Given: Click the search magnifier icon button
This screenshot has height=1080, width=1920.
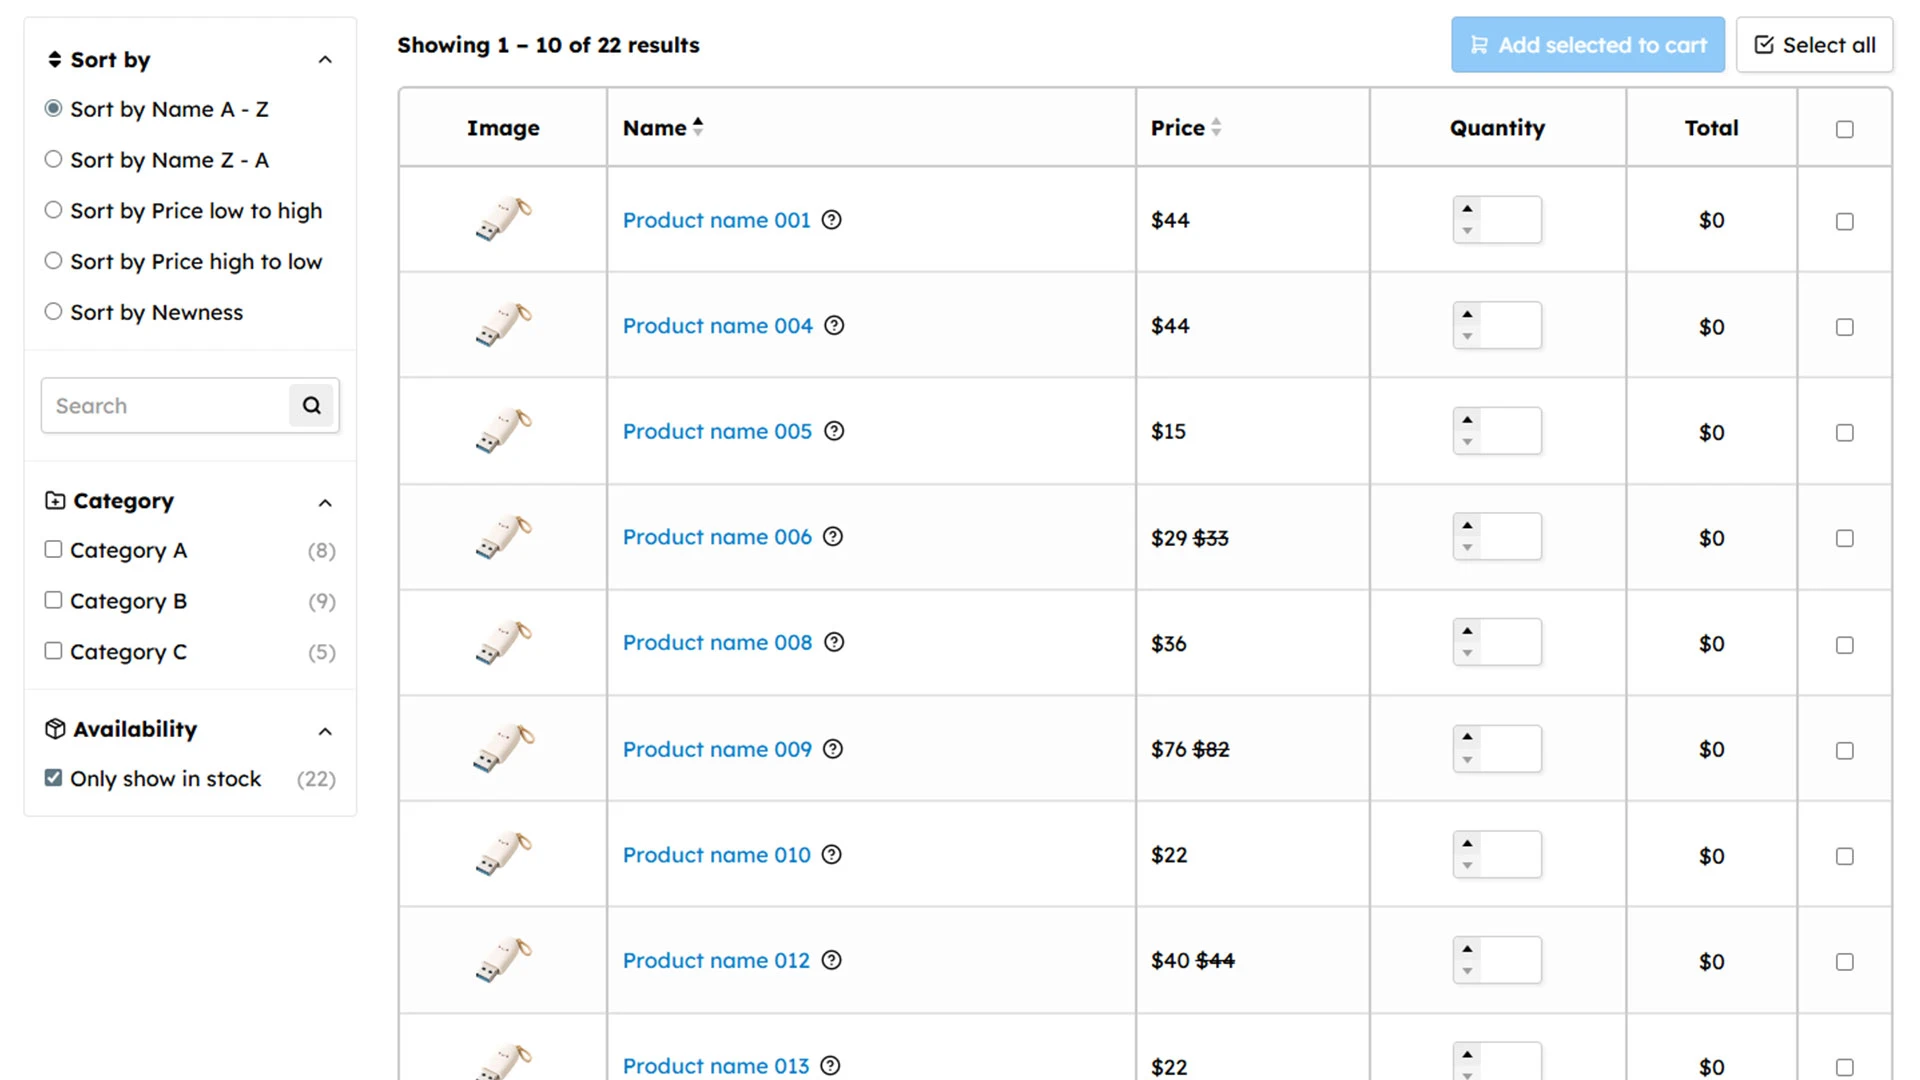Looking at the screenshot, I should 311,405.
